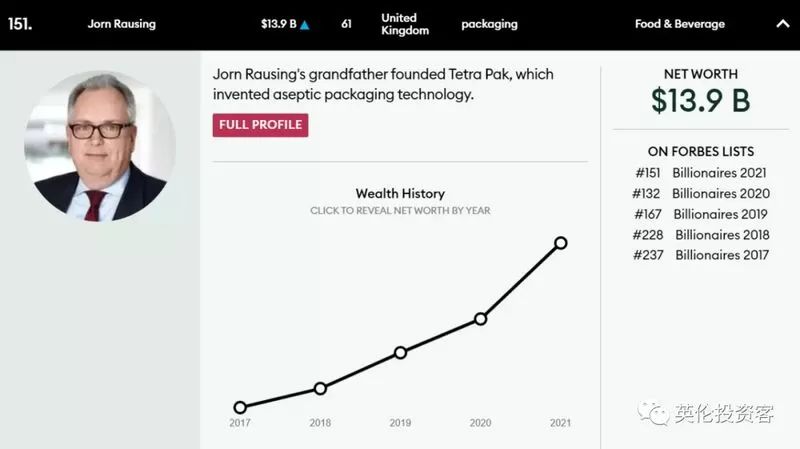
Task: Open the Billionaires 2017 list link
Action: (x=722, y=255)
